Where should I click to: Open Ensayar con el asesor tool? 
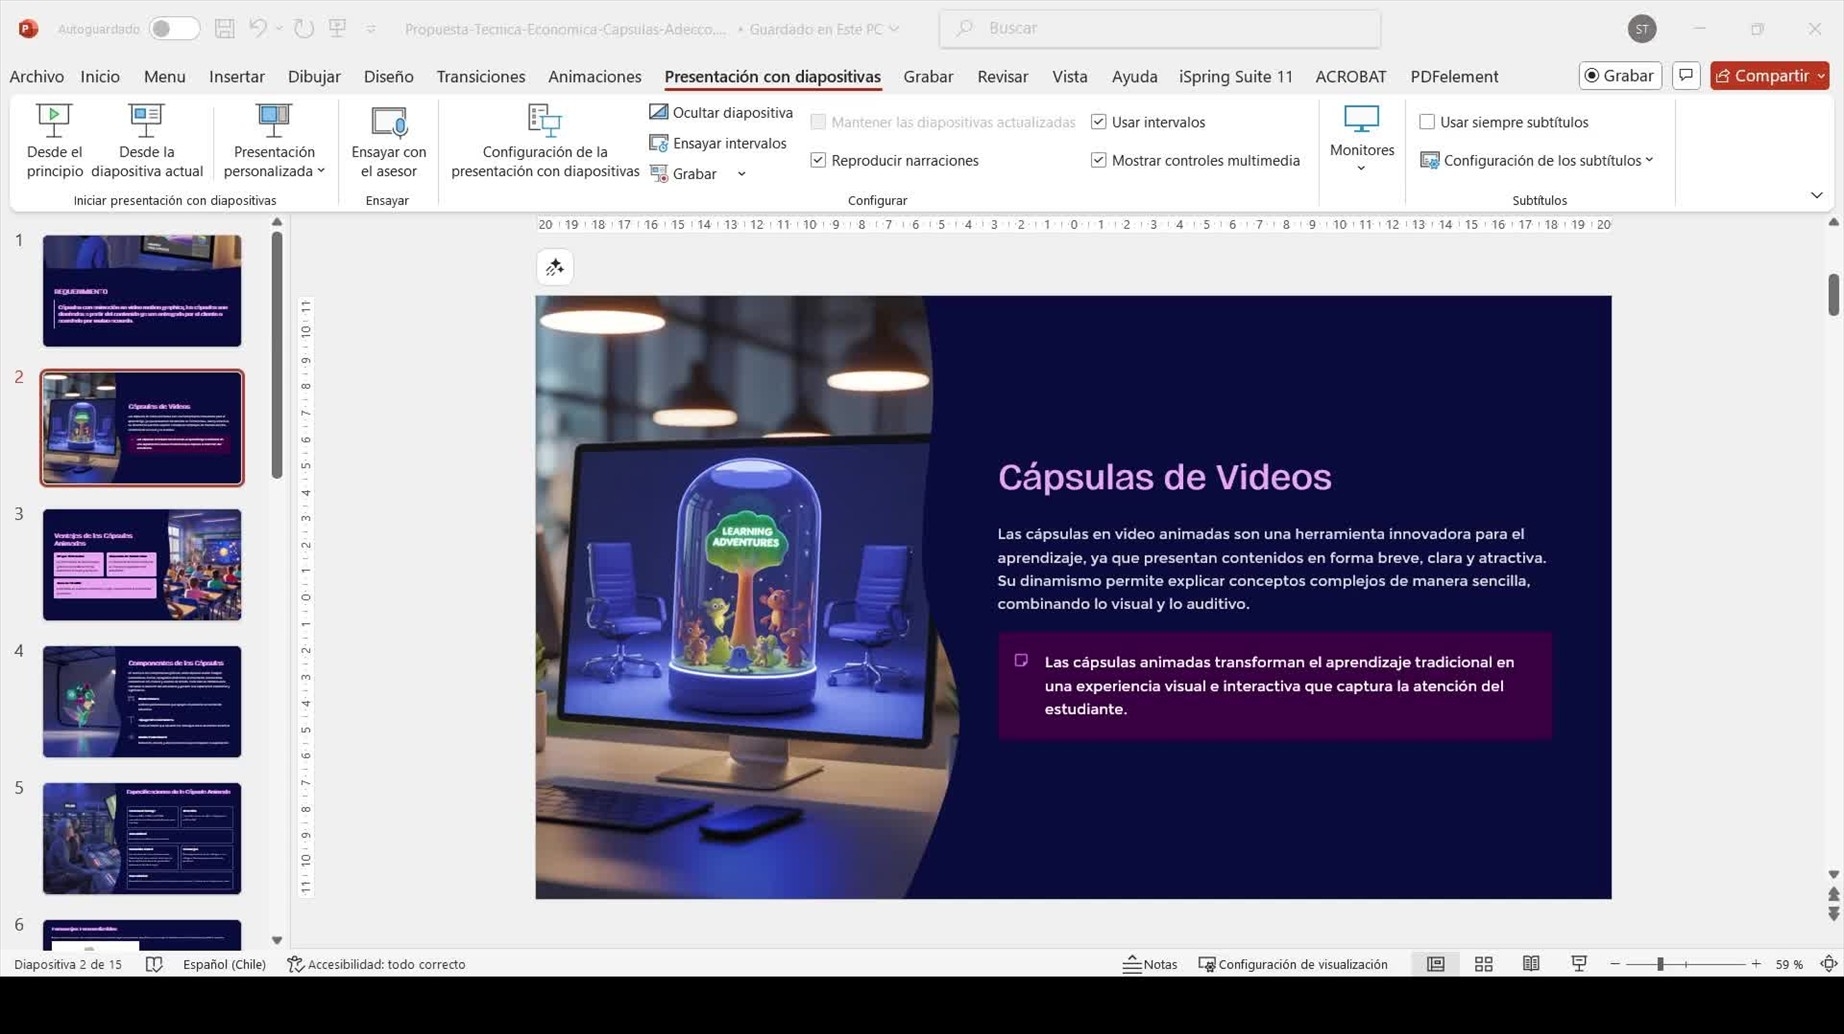(388, 121)
